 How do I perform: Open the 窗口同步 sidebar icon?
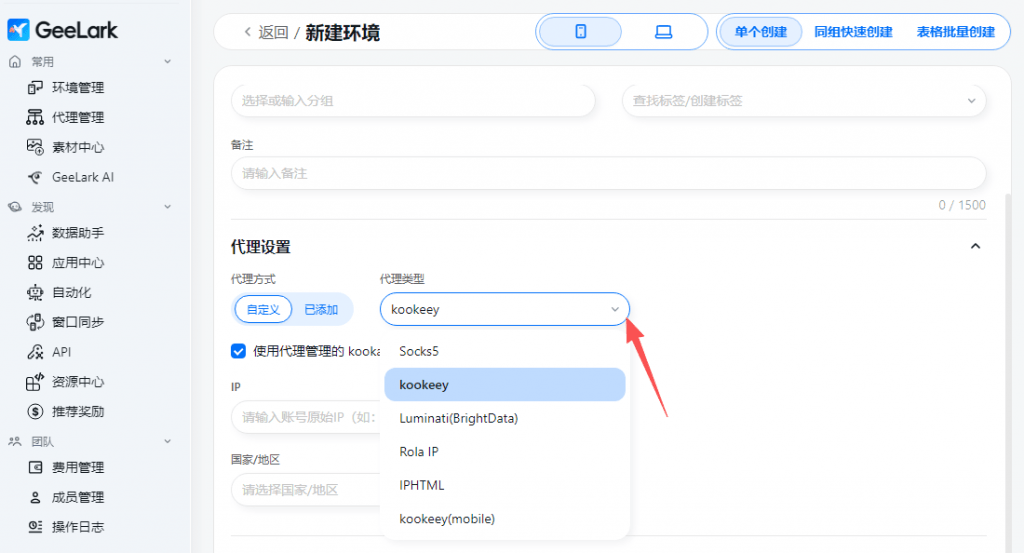(x=35, y=322)
